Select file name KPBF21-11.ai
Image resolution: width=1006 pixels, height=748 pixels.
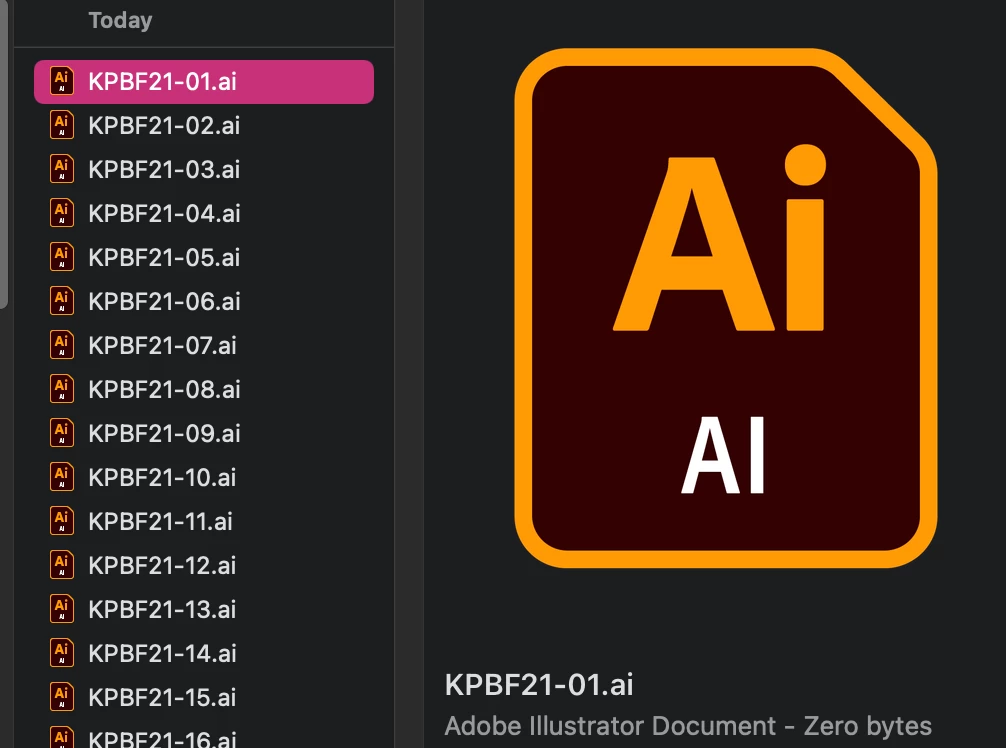pyautogui.click(x=160, y=522)
